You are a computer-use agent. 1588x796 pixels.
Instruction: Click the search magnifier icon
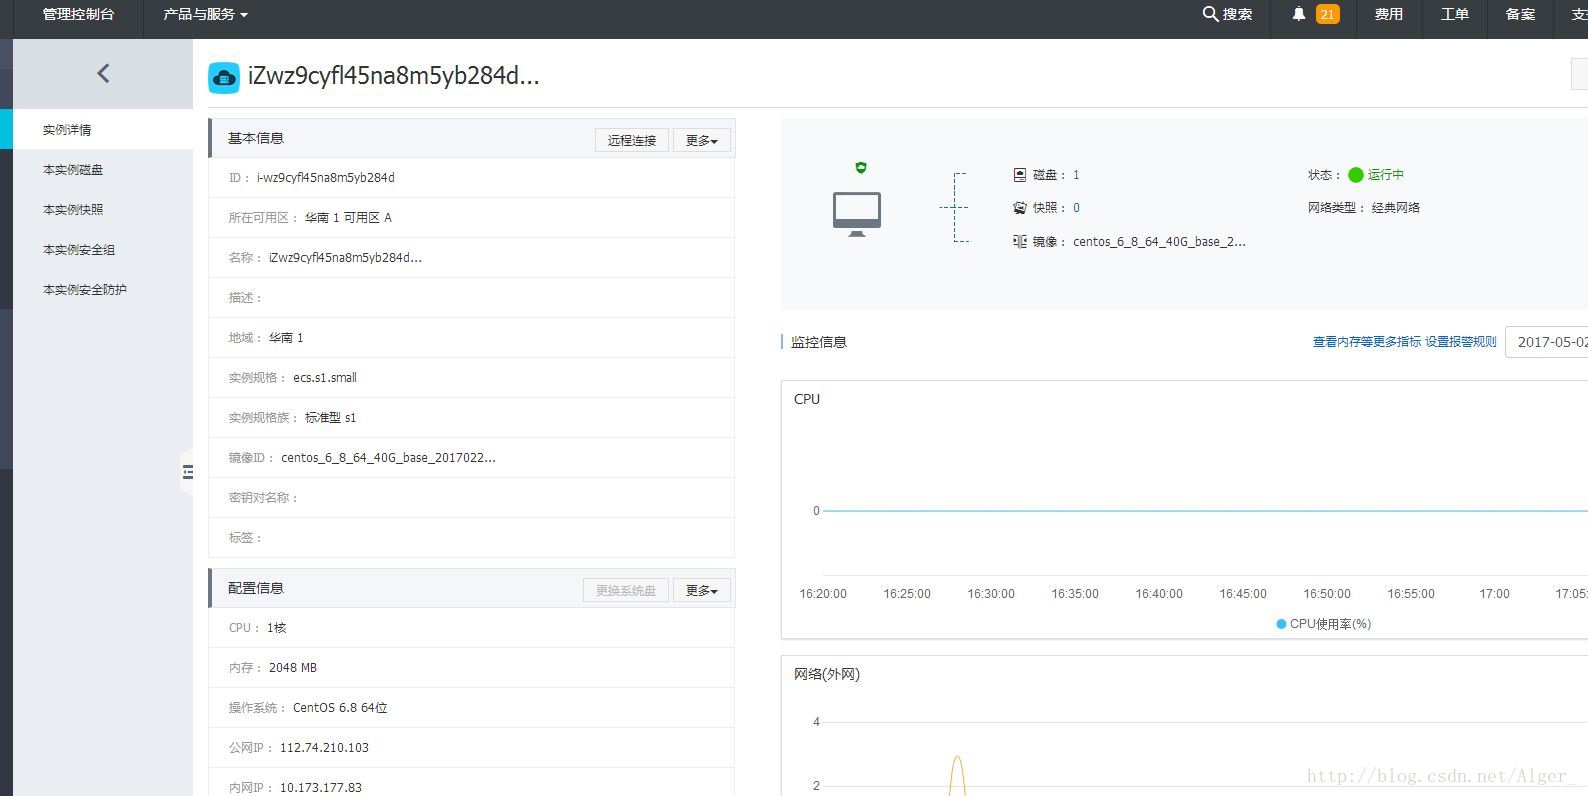click(x=1210, y=14)
